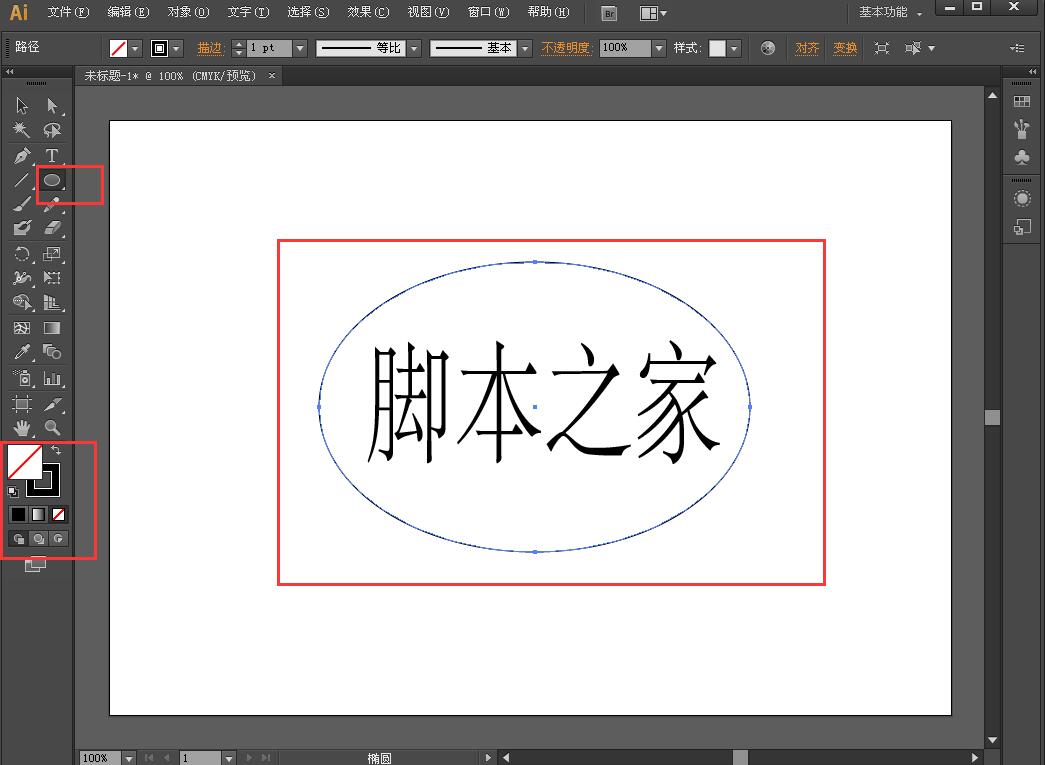
Task: Change the screen mode button
Action: click(35, 564)
